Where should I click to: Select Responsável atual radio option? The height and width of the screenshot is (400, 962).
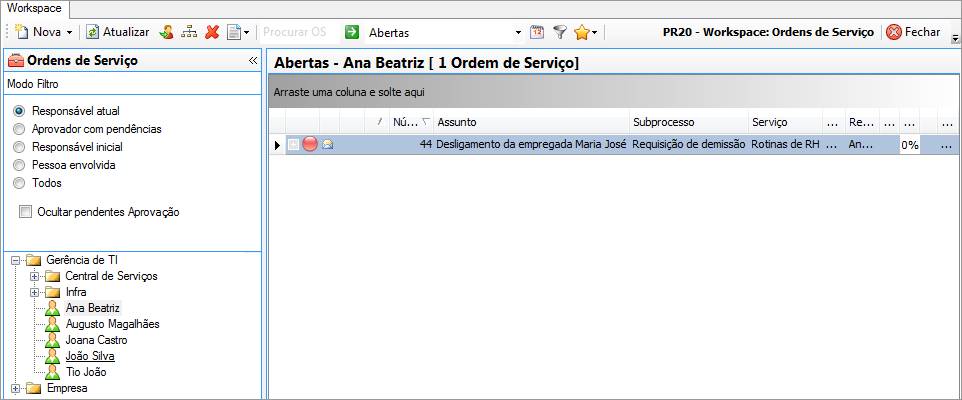point(20,111)
